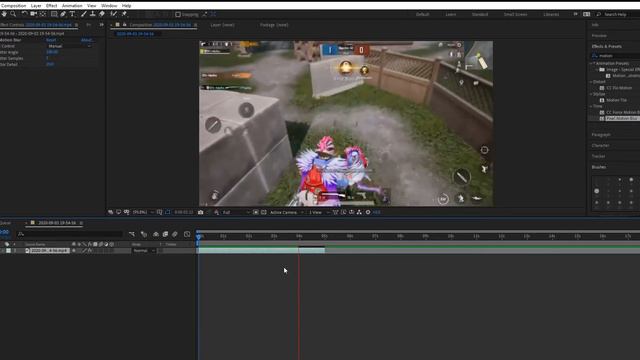This screenshot has width=640, height=360.
Task: Select the Hand tool in toolbar
Action: click(x=4, y=14)
